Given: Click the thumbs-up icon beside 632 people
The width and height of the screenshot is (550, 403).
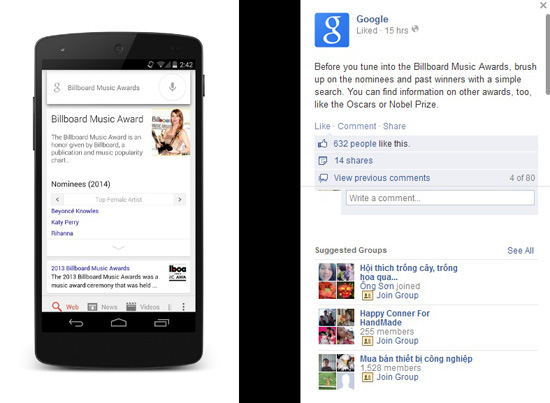Looking at the screenshot, I should [x=322, y=143].
